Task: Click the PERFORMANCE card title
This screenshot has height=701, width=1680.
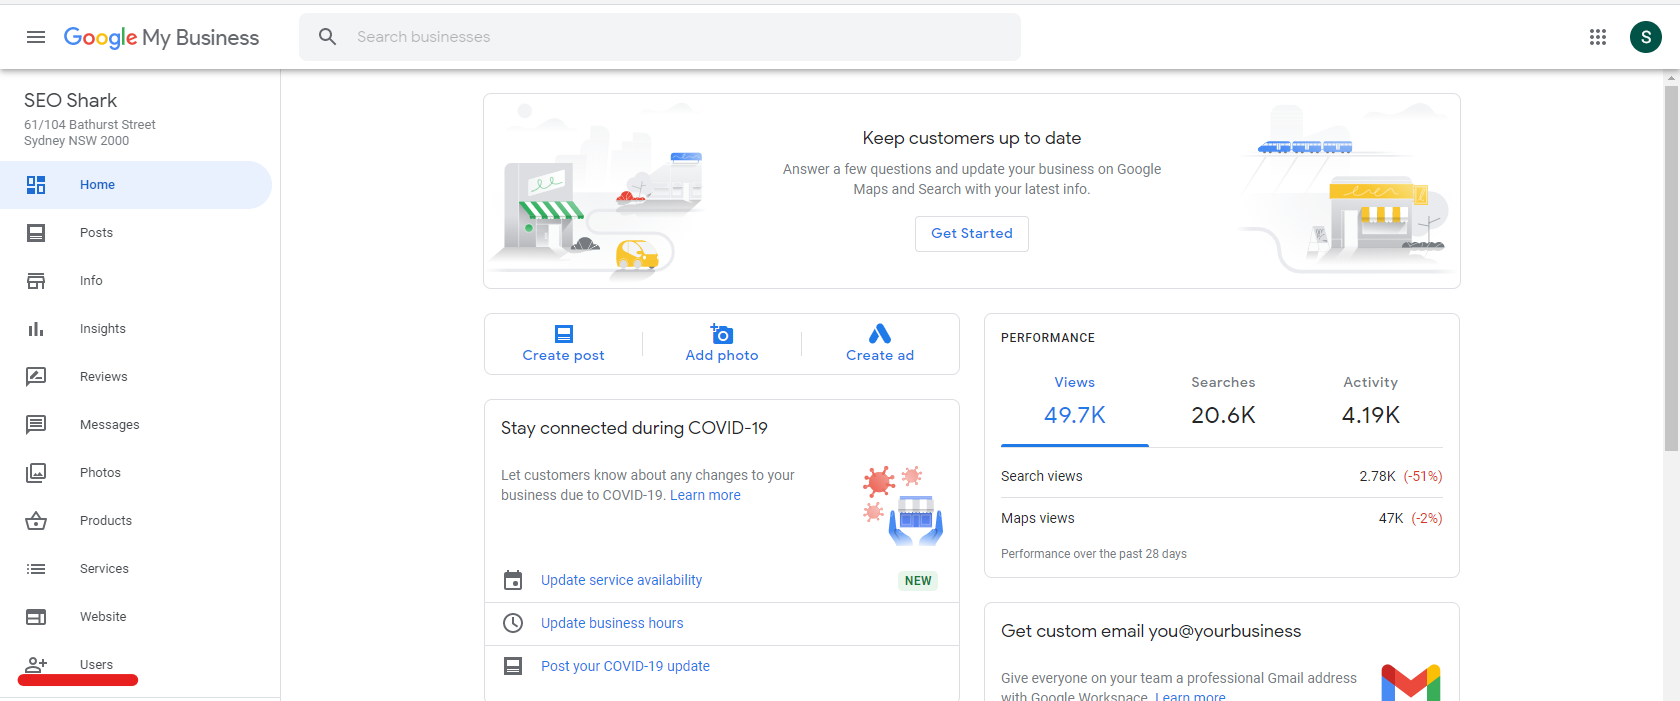Action: click(1048, 338)
